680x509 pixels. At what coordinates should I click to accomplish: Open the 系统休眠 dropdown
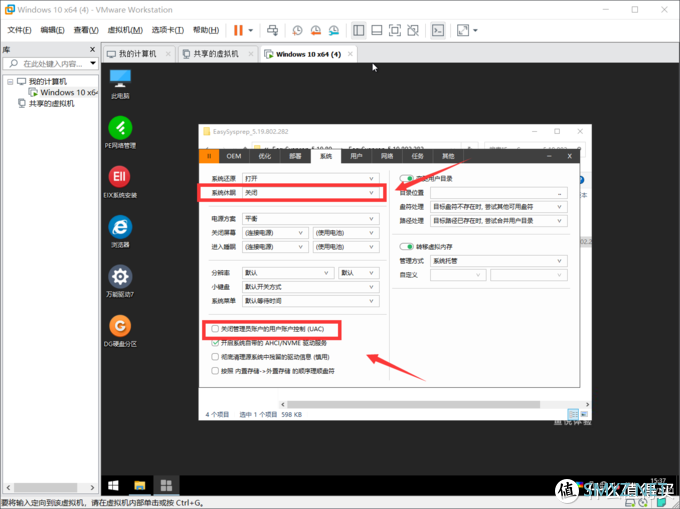click(x=311, y=193)
